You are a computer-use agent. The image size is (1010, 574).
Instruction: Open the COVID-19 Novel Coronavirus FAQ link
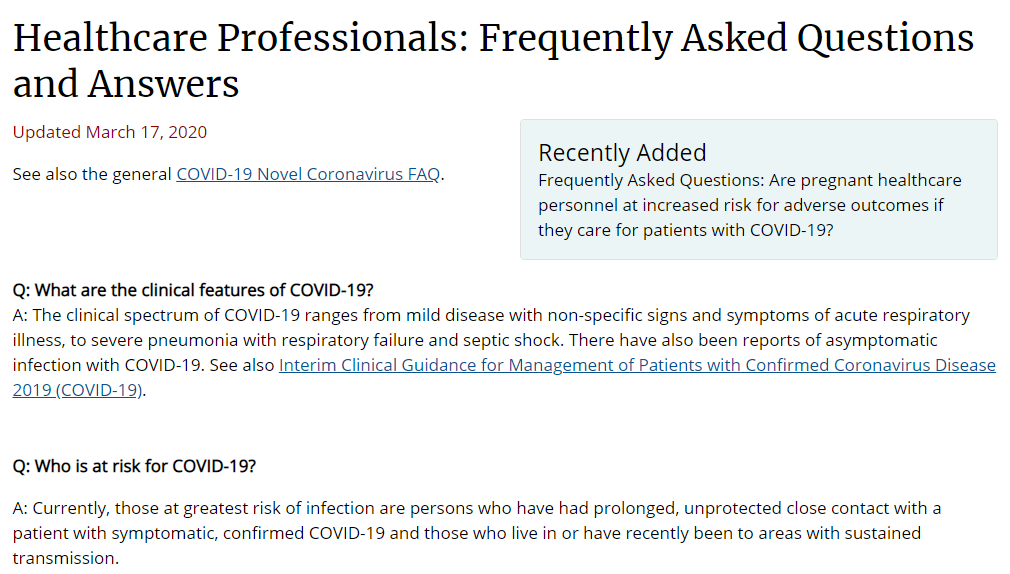coord(308,174)
